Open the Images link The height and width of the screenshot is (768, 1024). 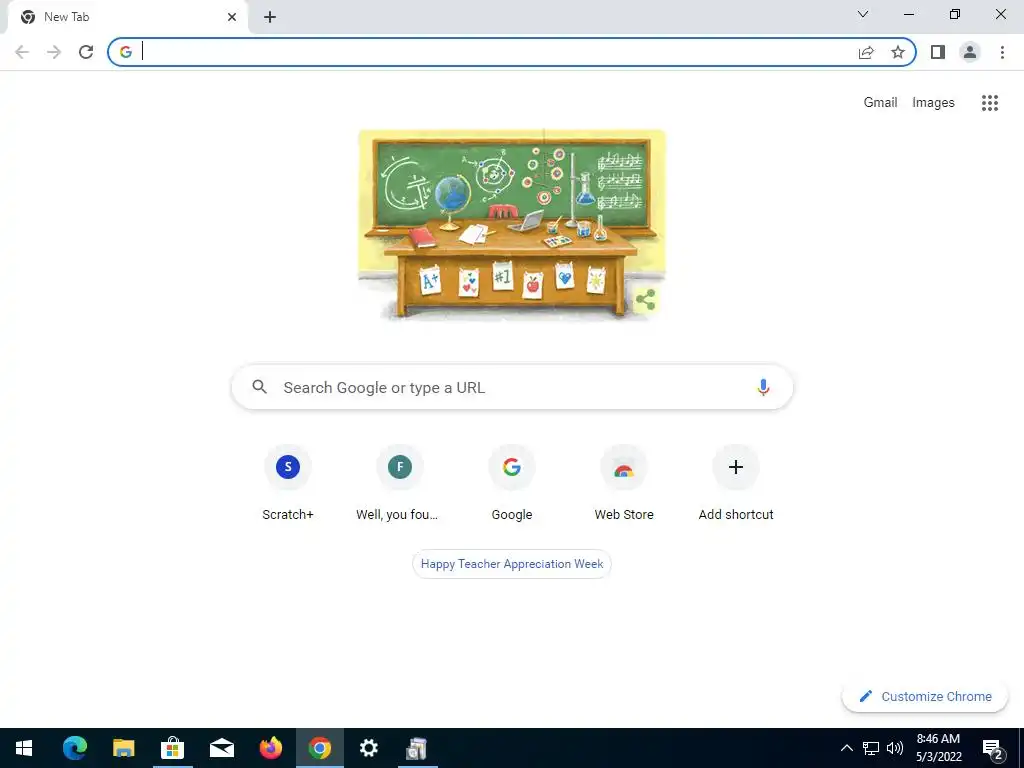coord(933,103)
